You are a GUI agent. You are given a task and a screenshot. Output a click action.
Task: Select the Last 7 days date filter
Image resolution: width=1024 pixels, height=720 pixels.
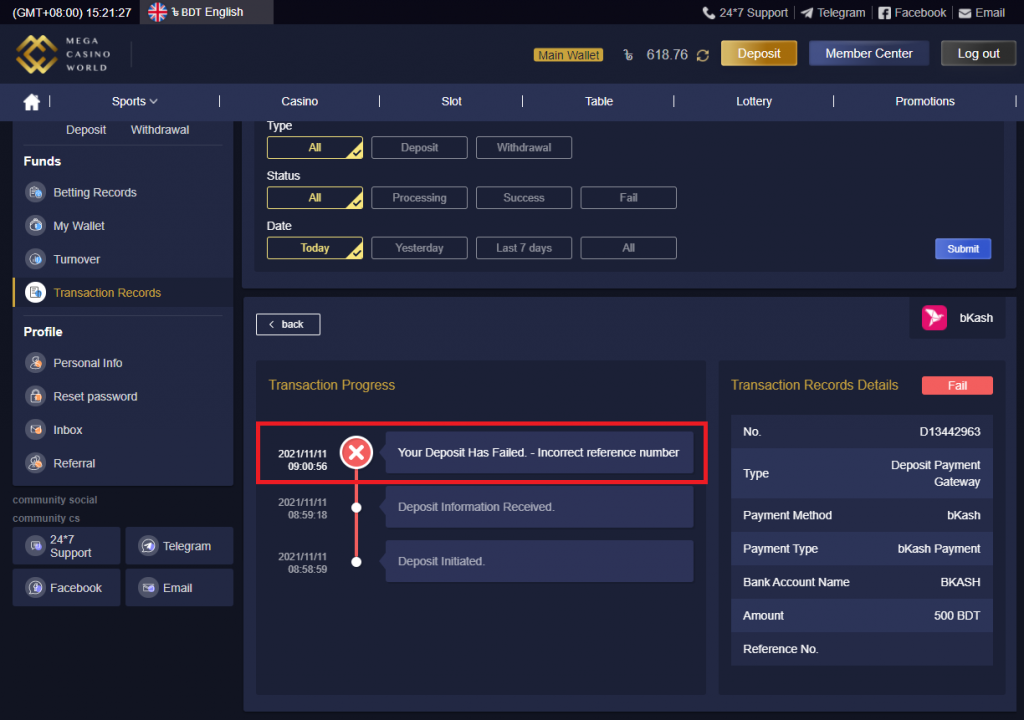pyautogui.click(x=524, y=248)
